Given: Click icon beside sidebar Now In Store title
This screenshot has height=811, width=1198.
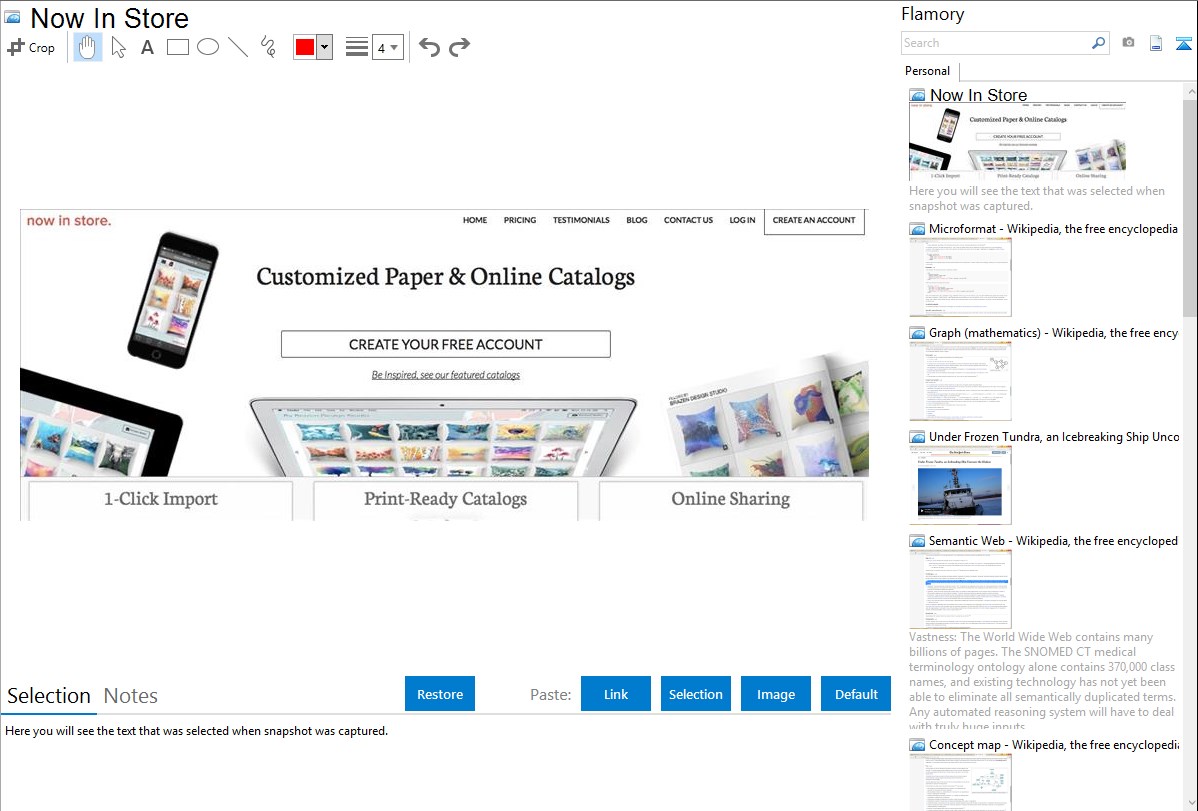Looking at the screenshot, I should [917, 96].
